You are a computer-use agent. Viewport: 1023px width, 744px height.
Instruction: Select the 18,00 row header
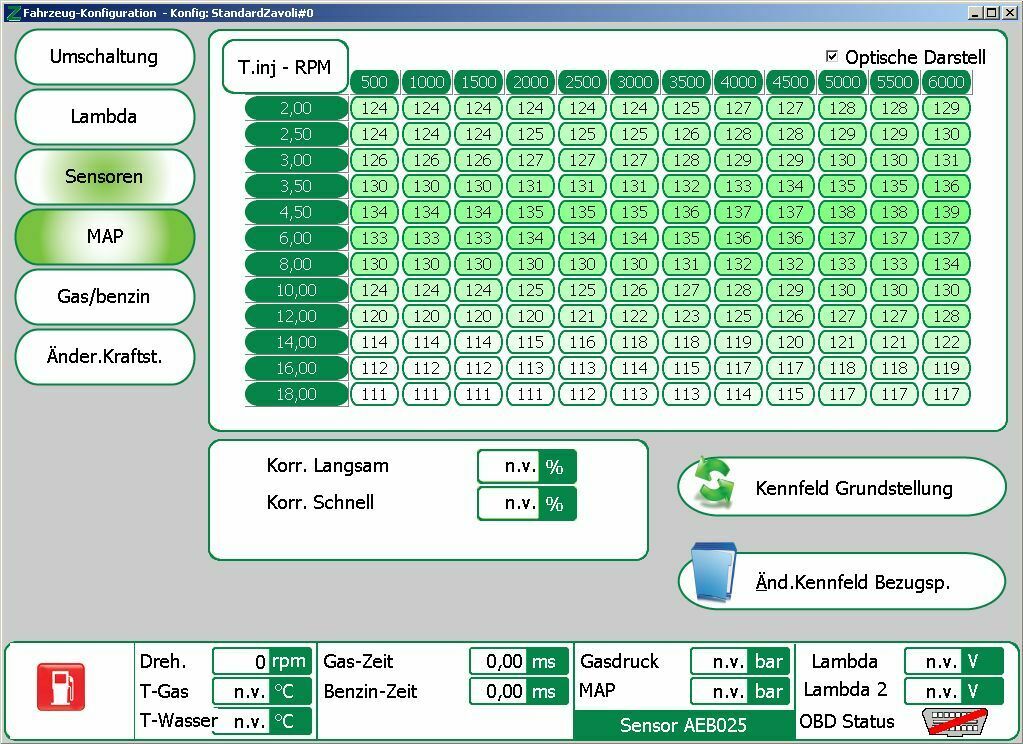296,394
